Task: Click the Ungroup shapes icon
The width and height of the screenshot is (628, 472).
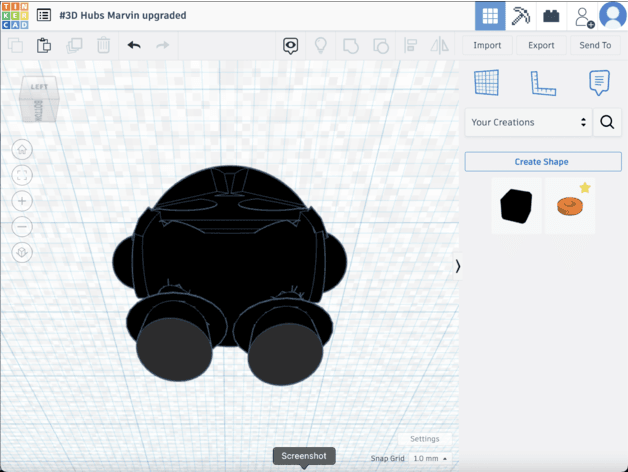Action: [381, 46]
